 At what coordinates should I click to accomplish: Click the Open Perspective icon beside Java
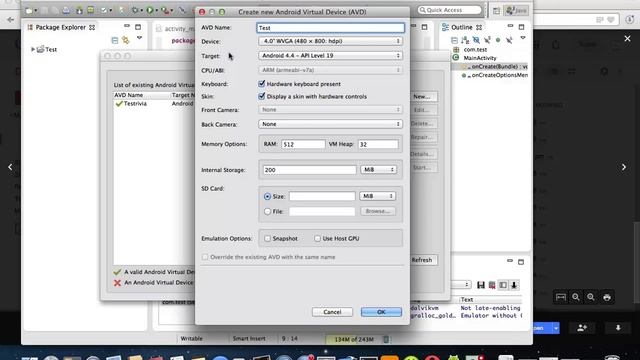point(496,11)
